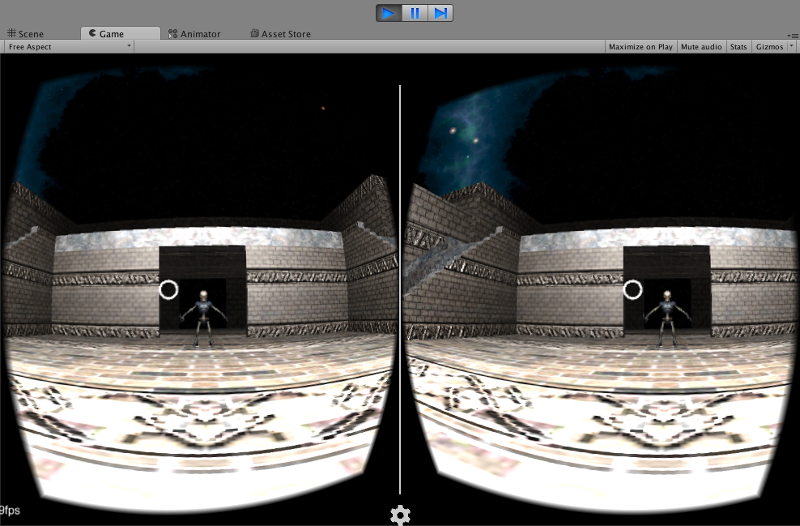Open the Cardboard settings gear icon
Viewport: 800px width, 526px height.
click(x=400, y=515)
